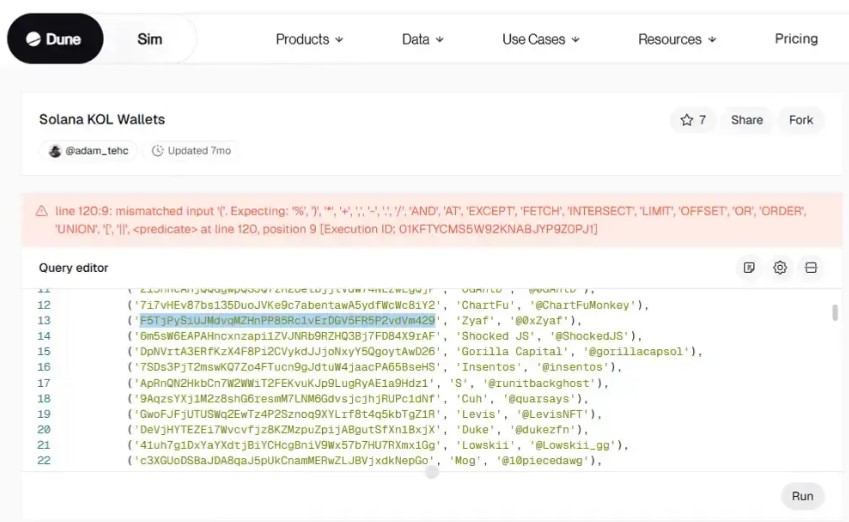
Task: Click the editor vertical scrollbar thumb
Action: pyautogui.click(x=835, y=313)
